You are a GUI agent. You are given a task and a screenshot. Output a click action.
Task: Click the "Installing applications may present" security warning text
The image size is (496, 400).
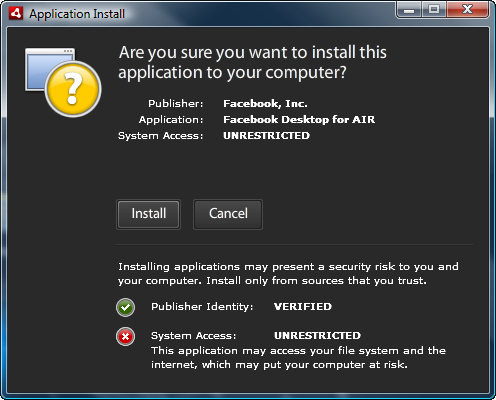click(x=288, y=274)
